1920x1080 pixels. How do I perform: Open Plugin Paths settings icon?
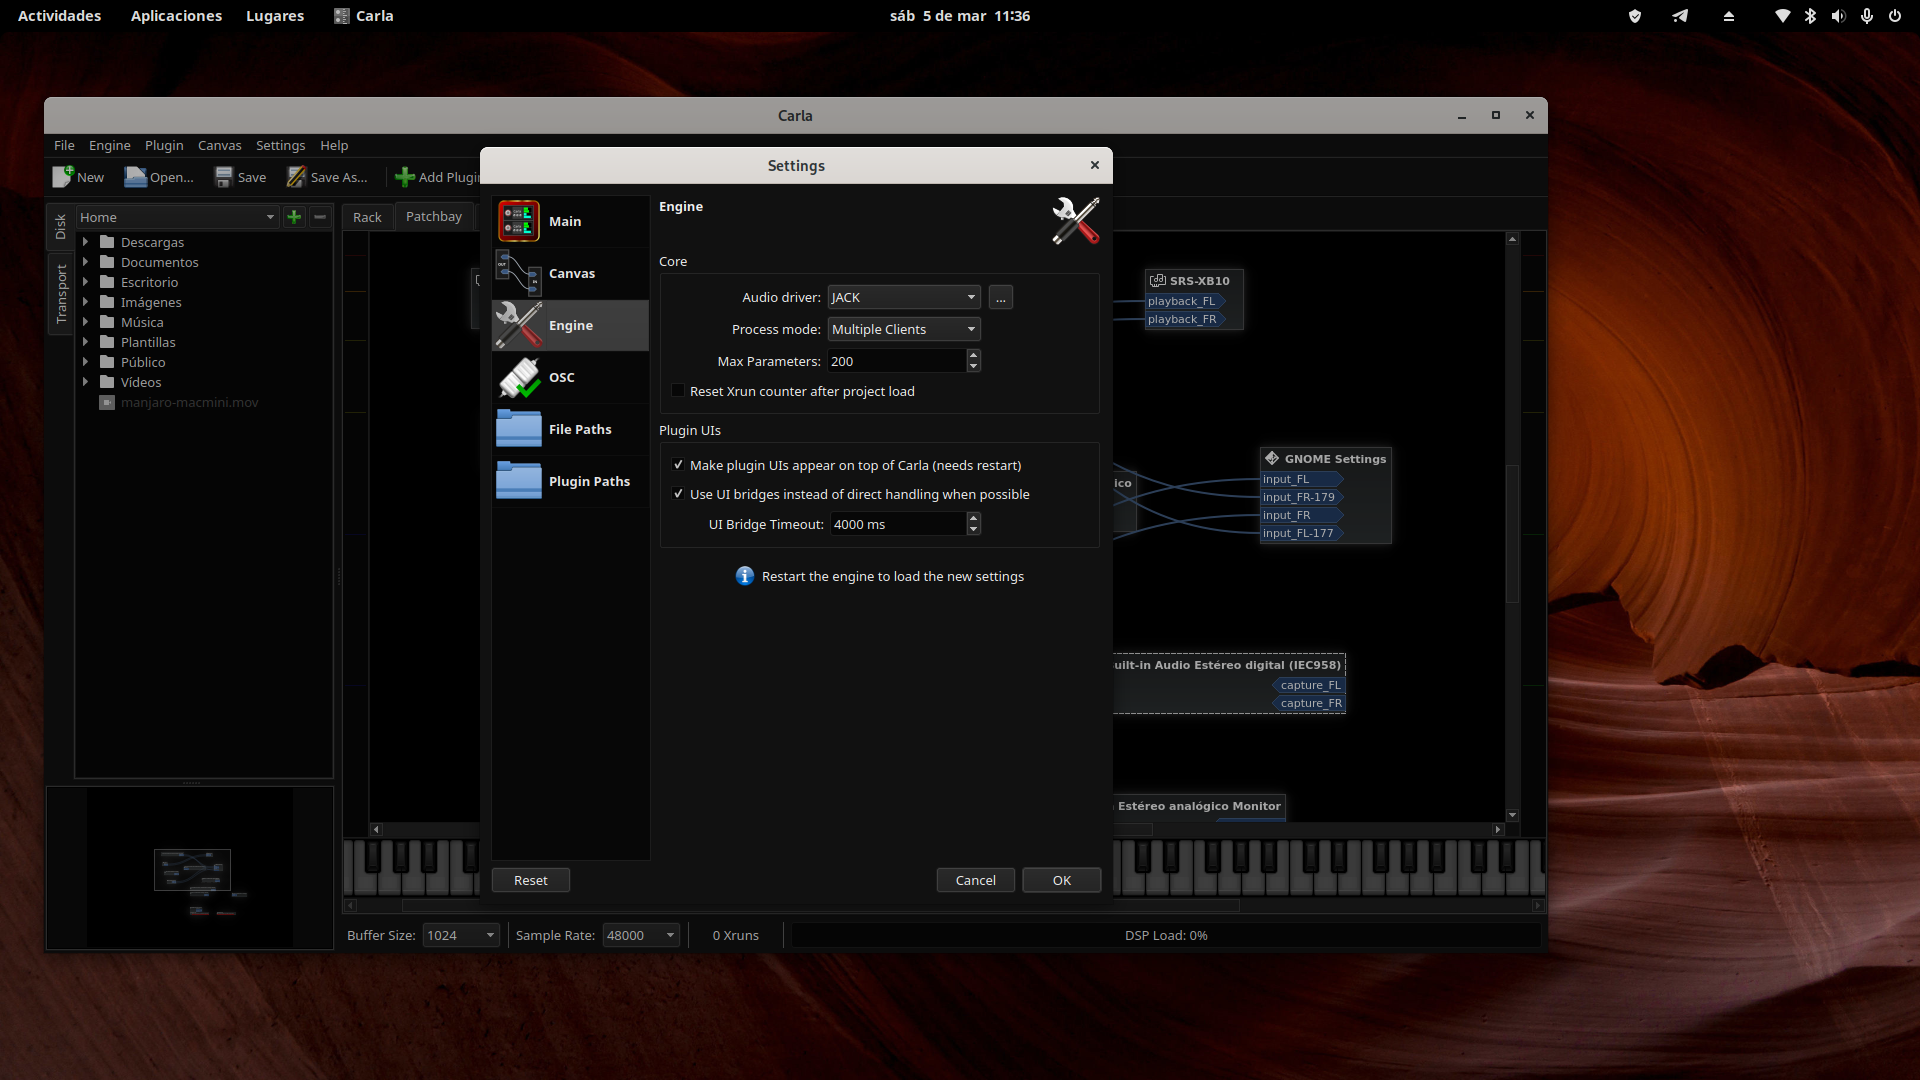point(519,481)
